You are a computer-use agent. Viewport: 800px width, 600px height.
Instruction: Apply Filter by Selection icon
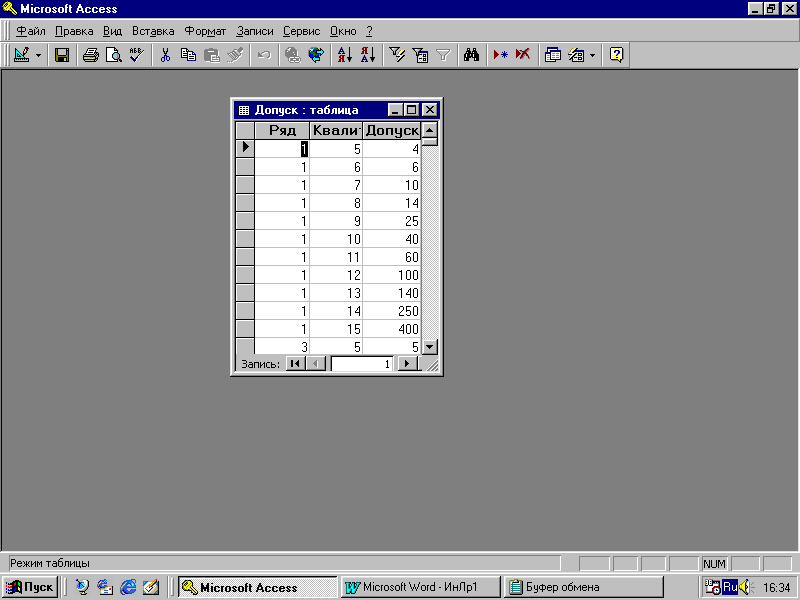click(397, 55)
